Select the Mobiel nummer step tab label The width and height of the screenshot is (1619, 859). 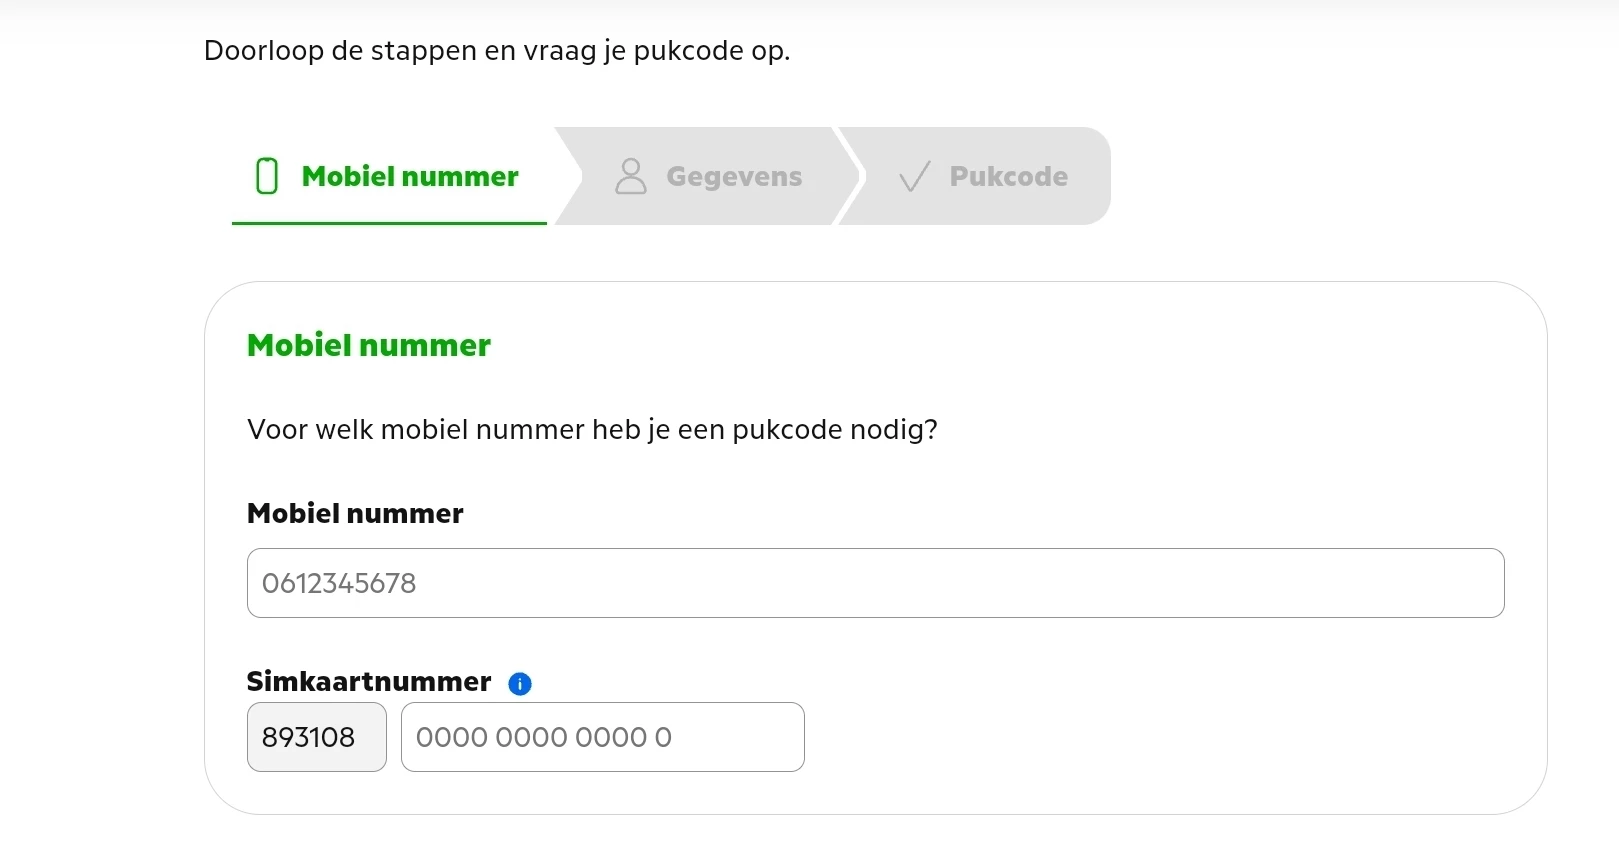pos(410,177)
